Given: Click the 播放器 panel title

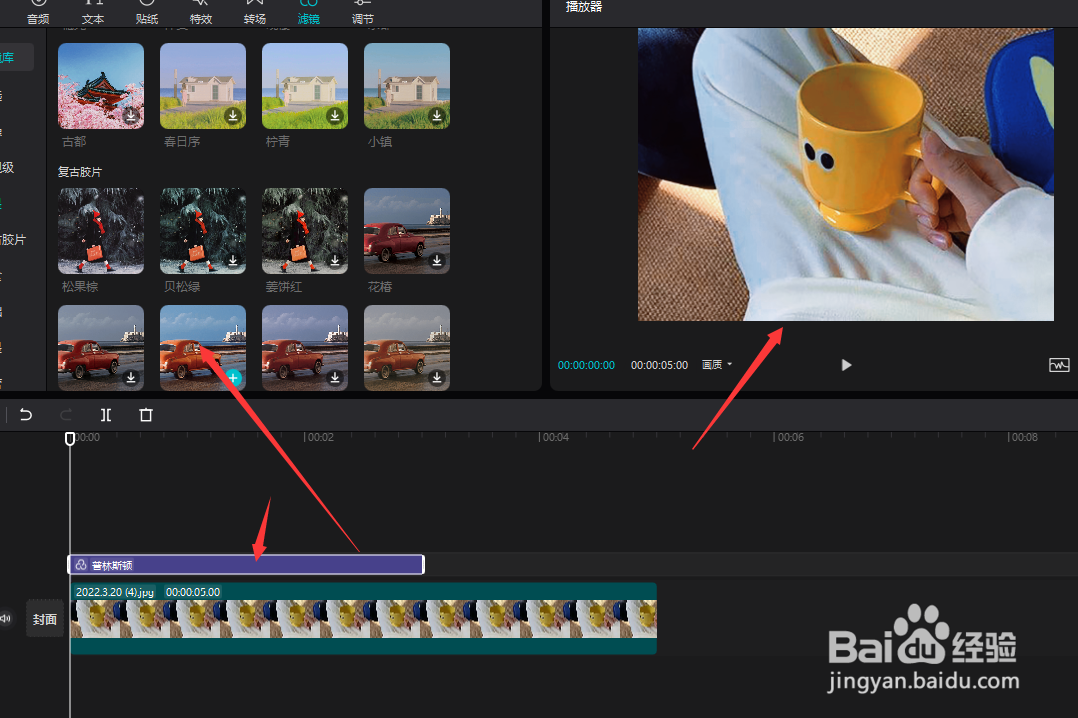Looking at the screenshot, I should [584, 7].
